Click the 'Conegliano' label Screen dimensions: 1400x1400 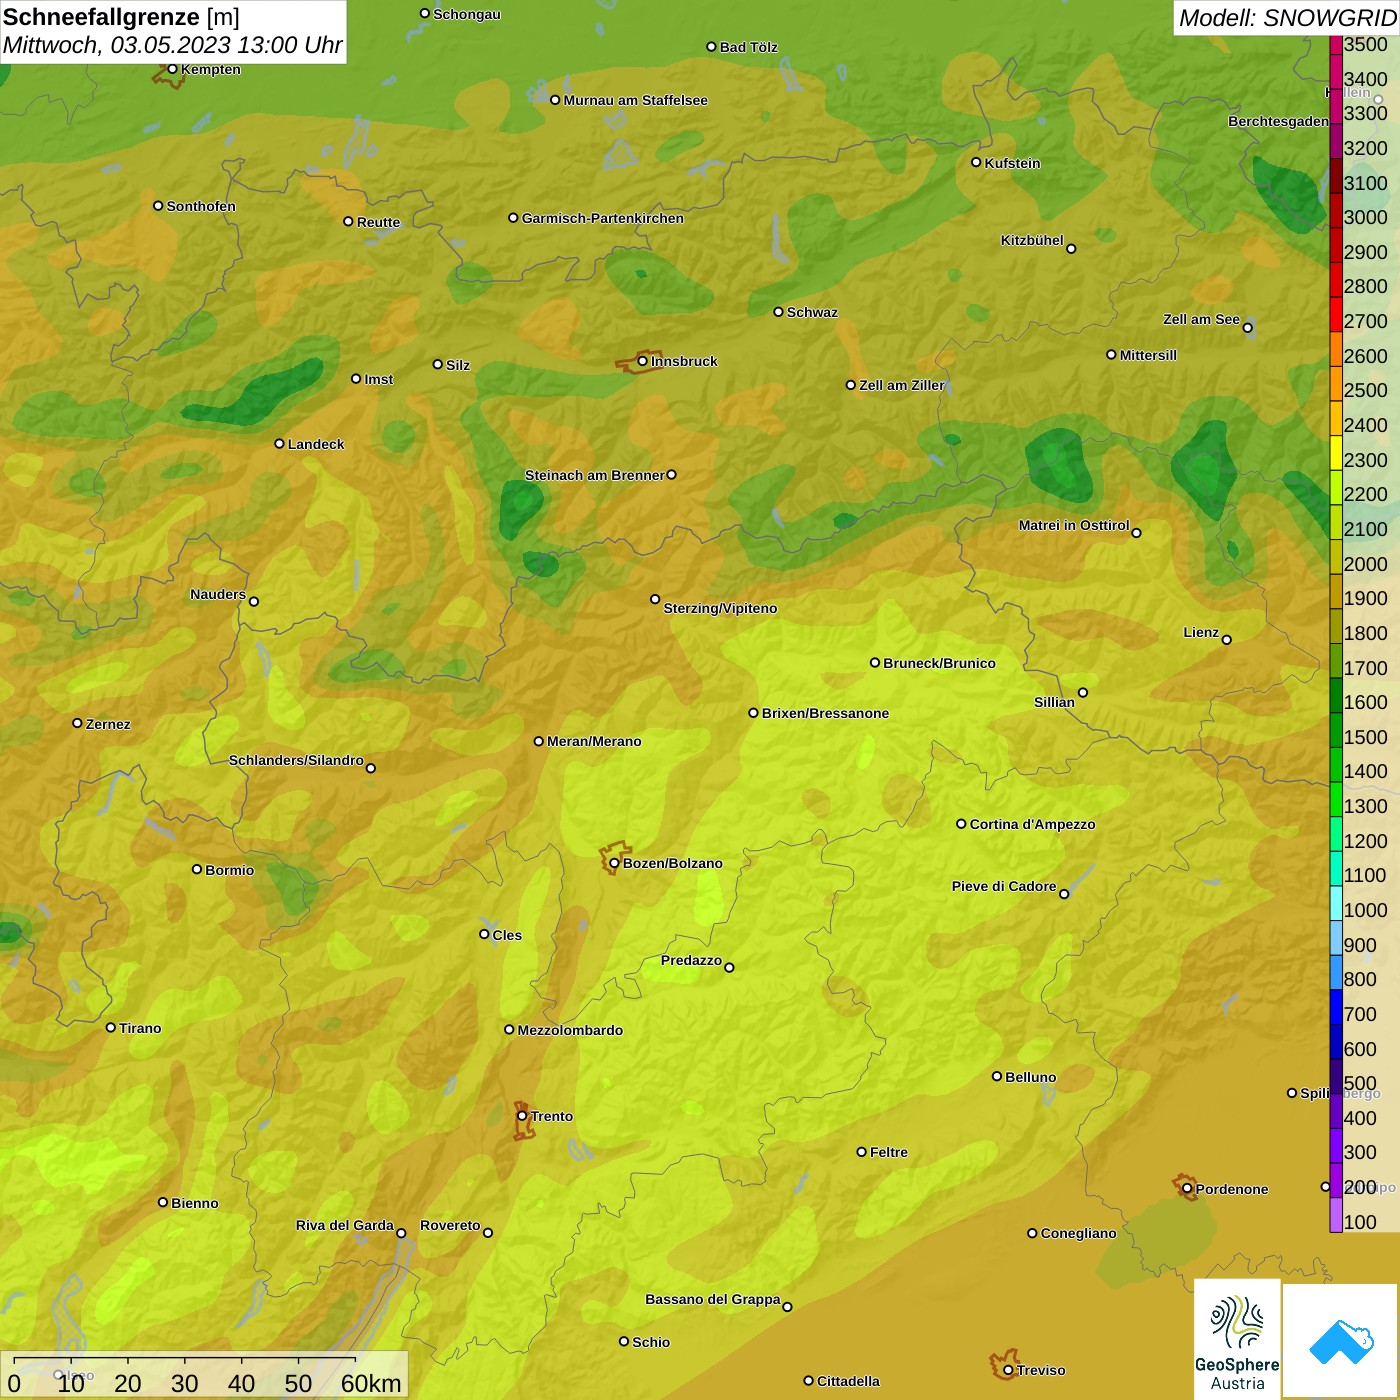(x=1078, y=1233)
